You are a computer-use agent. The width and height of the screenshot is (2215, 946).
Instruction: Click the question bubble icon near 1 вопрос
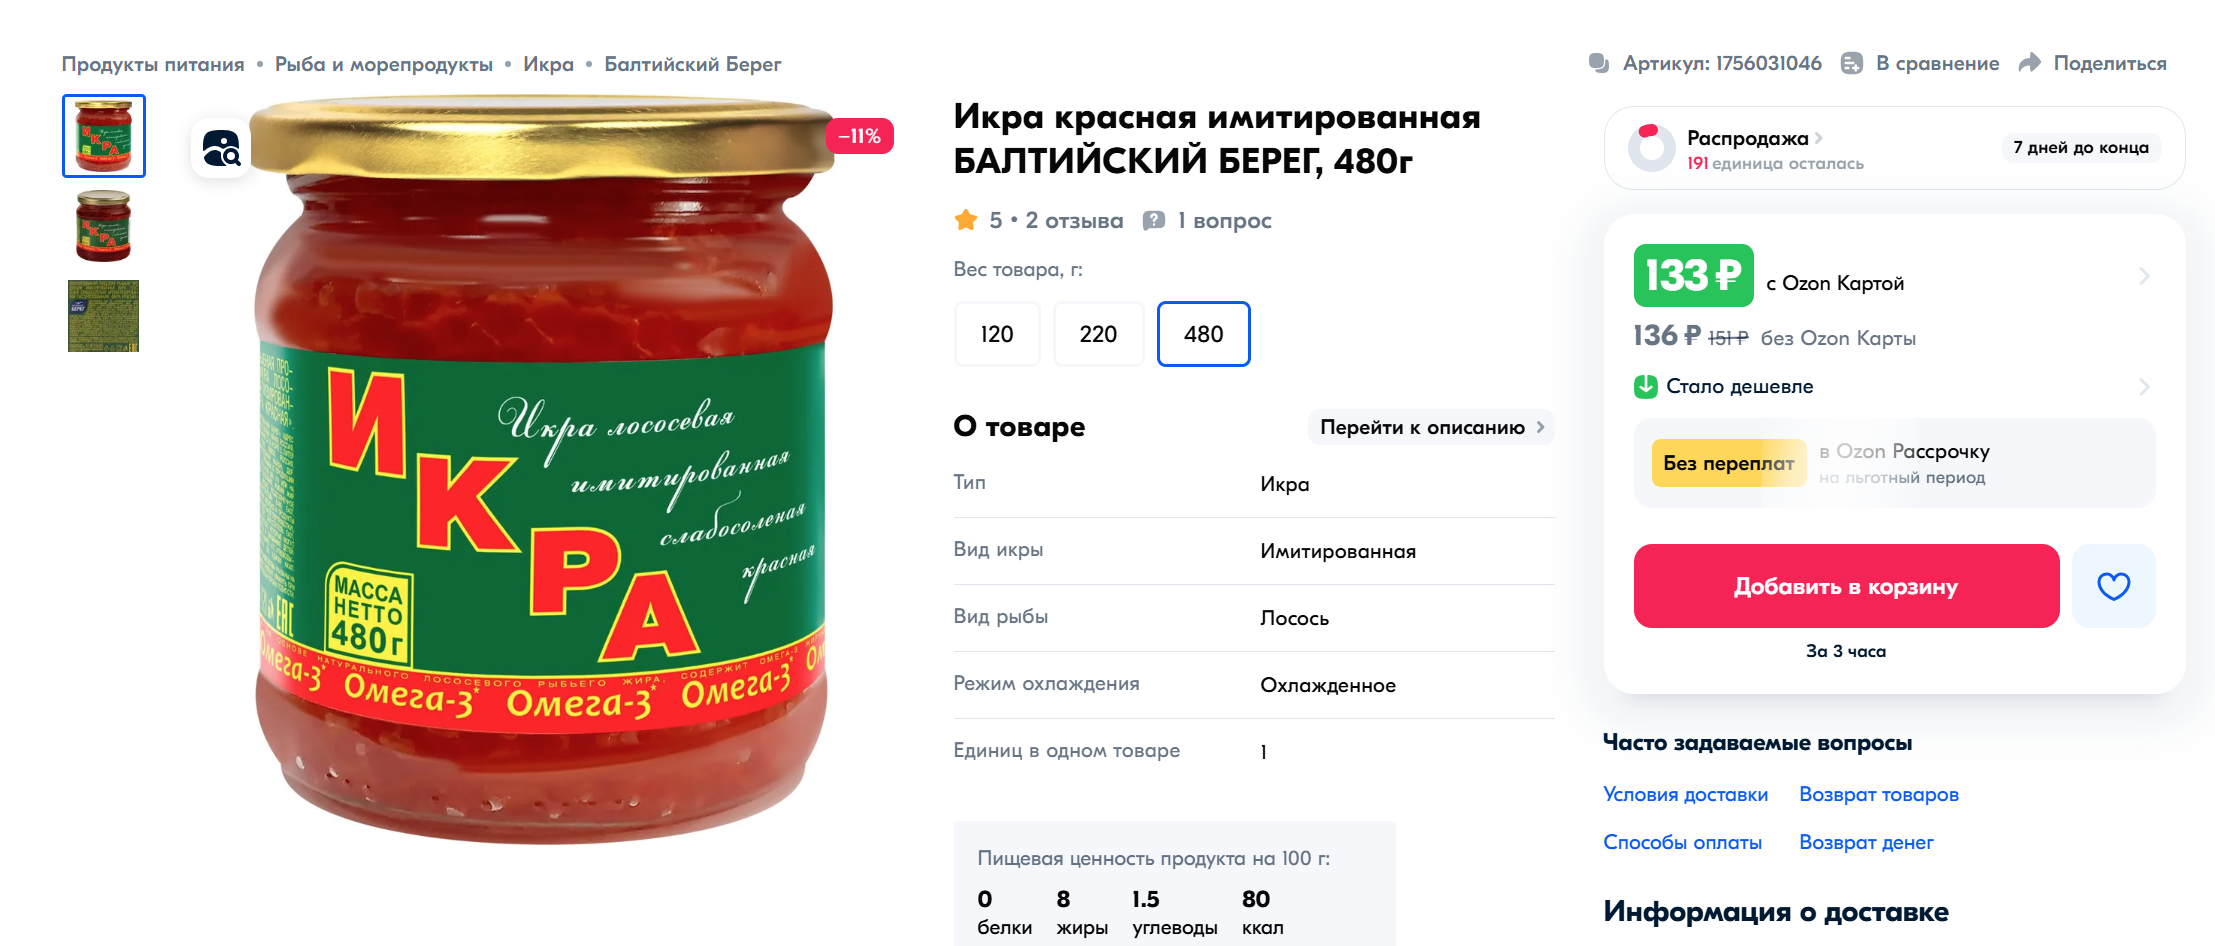(1154, 220)
